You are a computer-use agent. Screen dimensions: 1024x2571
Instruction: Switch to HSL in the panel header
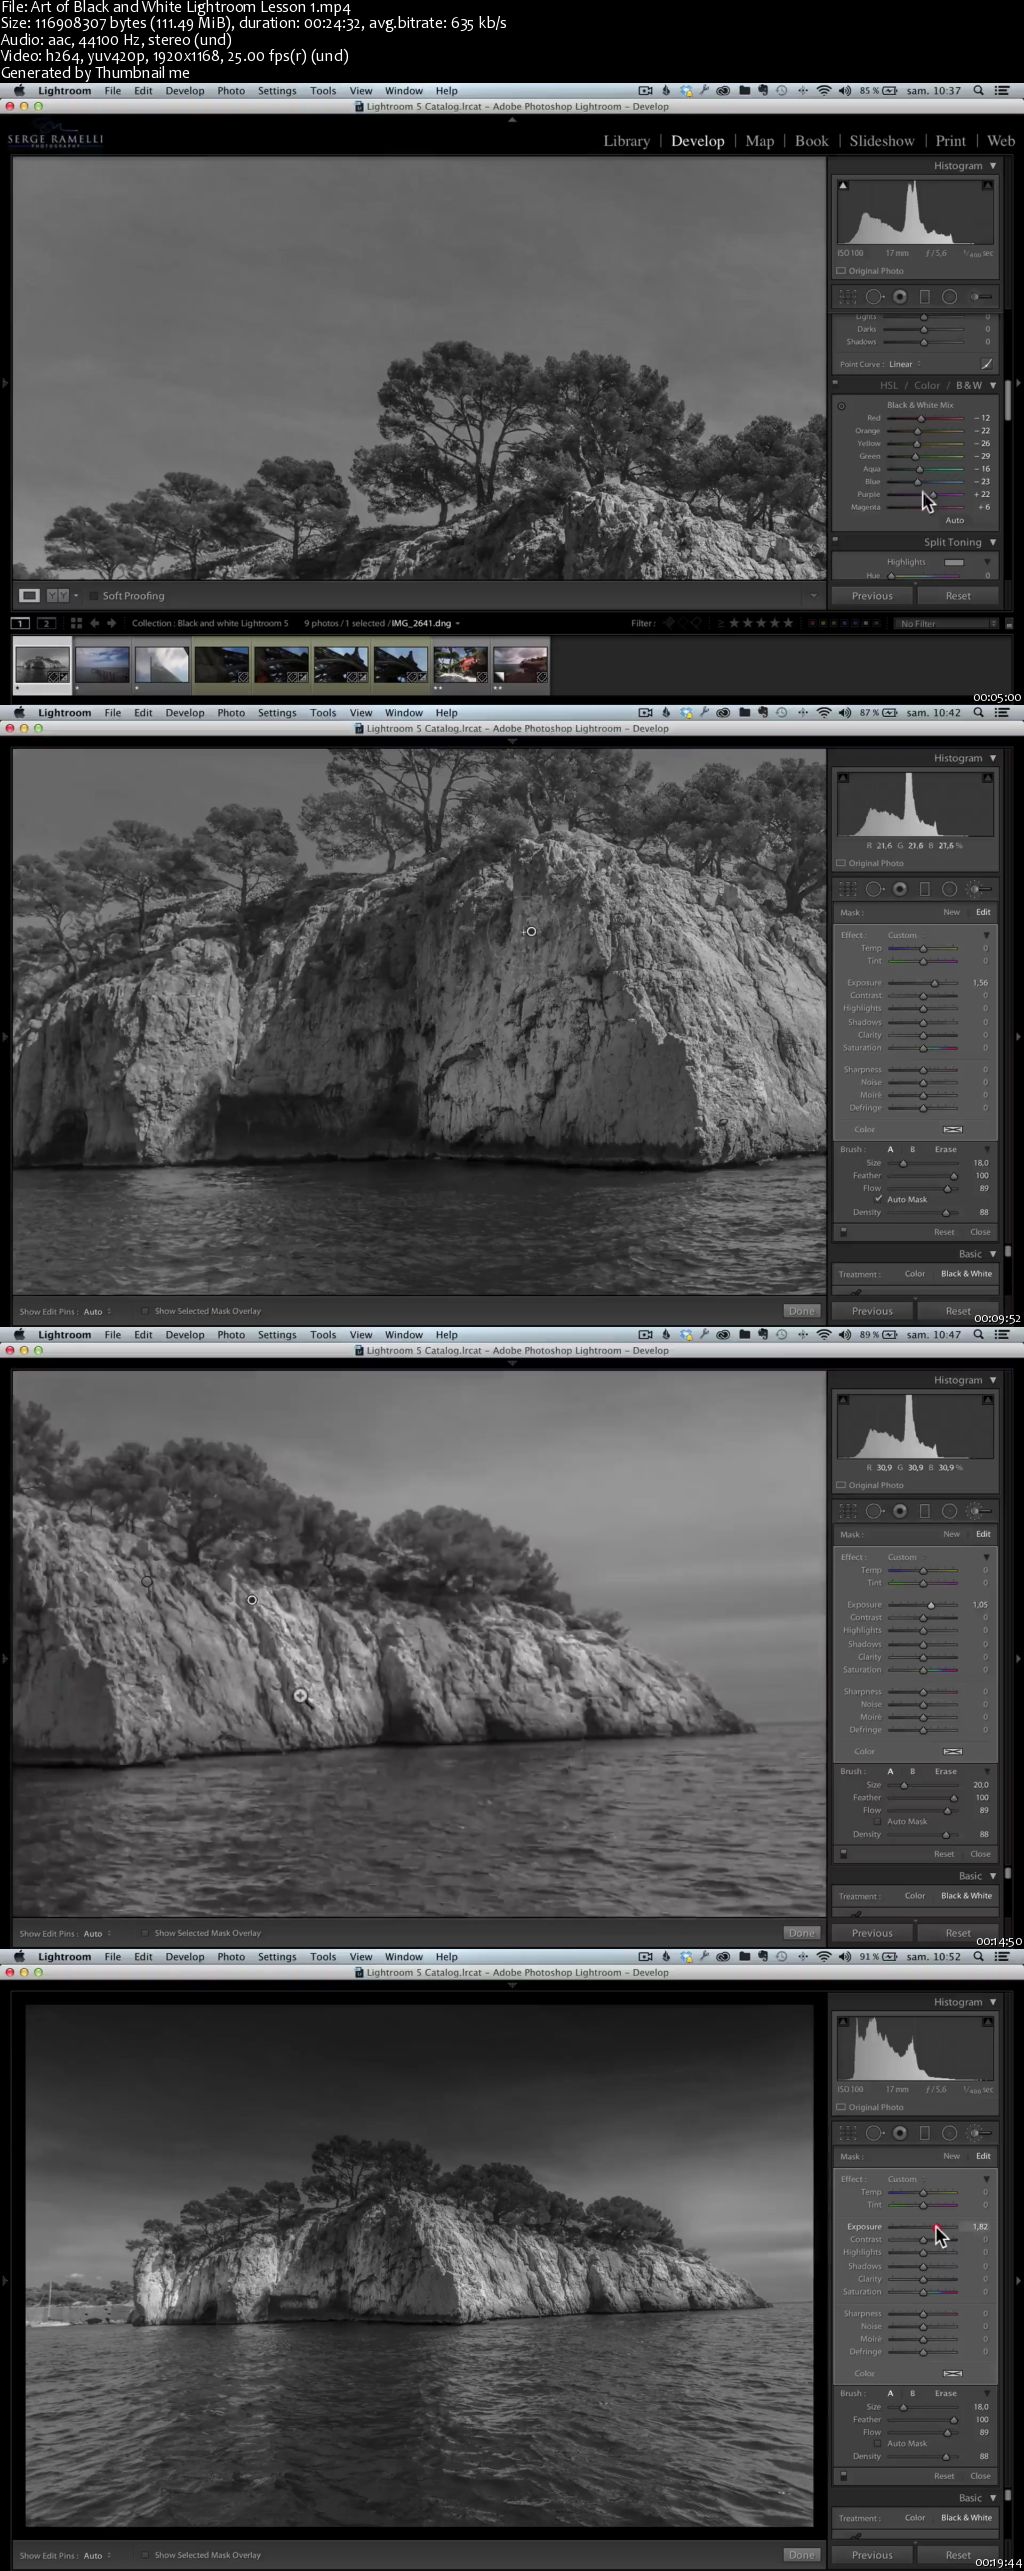click(x=888, y=385)
